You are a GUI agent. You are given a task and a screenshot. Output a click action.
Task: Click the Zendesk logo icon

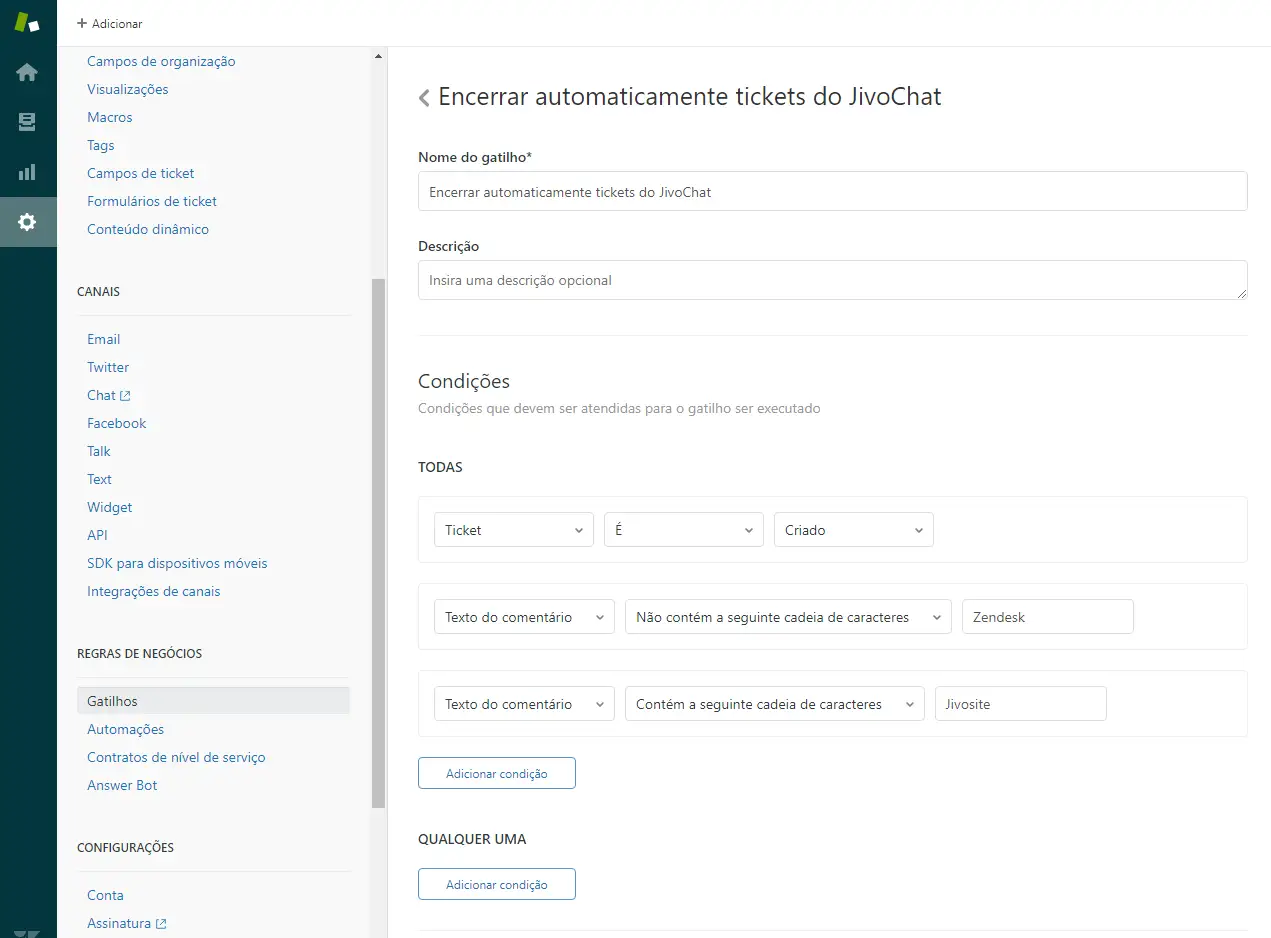27,23
